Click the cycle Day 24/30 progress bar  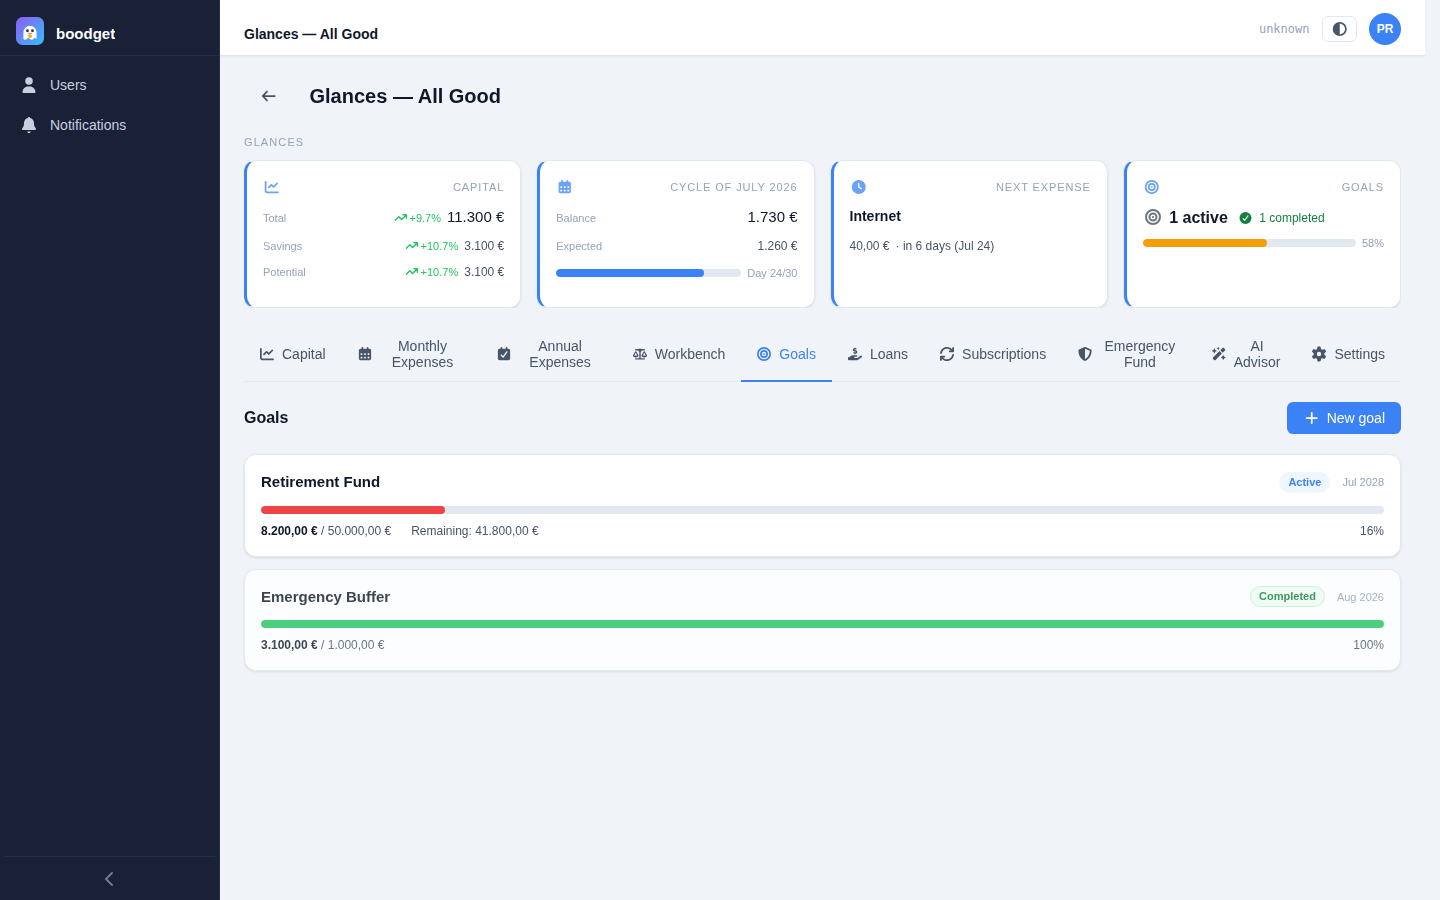[x=648, y=273]
